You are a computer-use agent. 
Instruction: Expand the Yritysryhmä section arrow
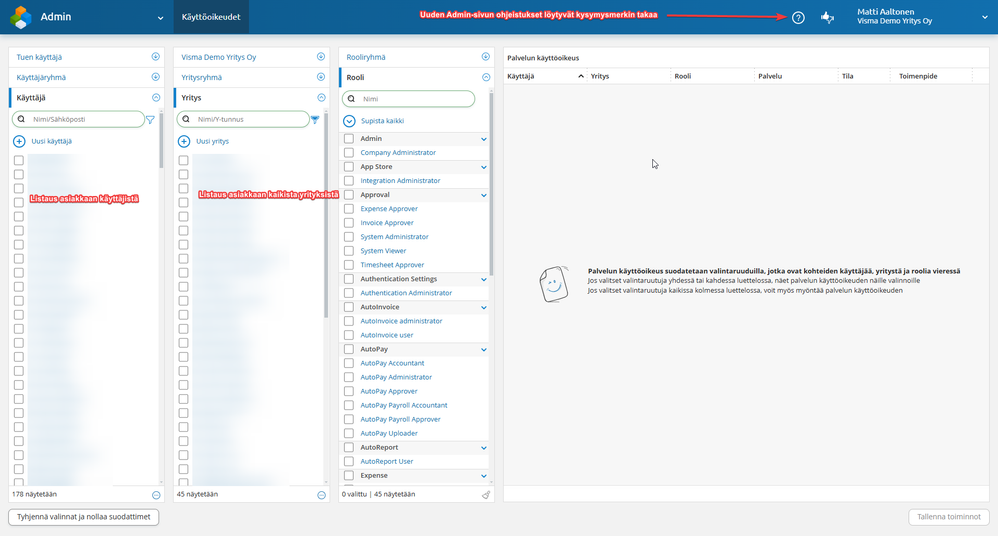coord(321,77)
